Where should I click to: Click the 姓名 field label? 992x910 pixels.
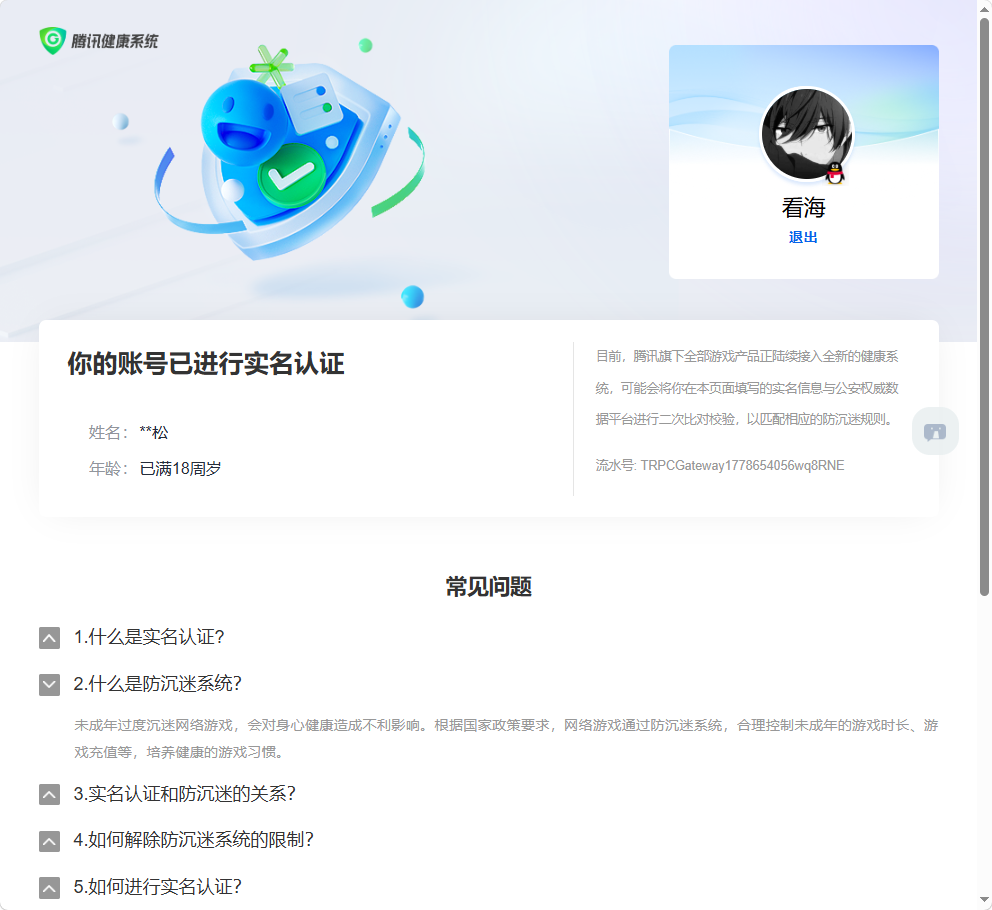coord(108,433)
